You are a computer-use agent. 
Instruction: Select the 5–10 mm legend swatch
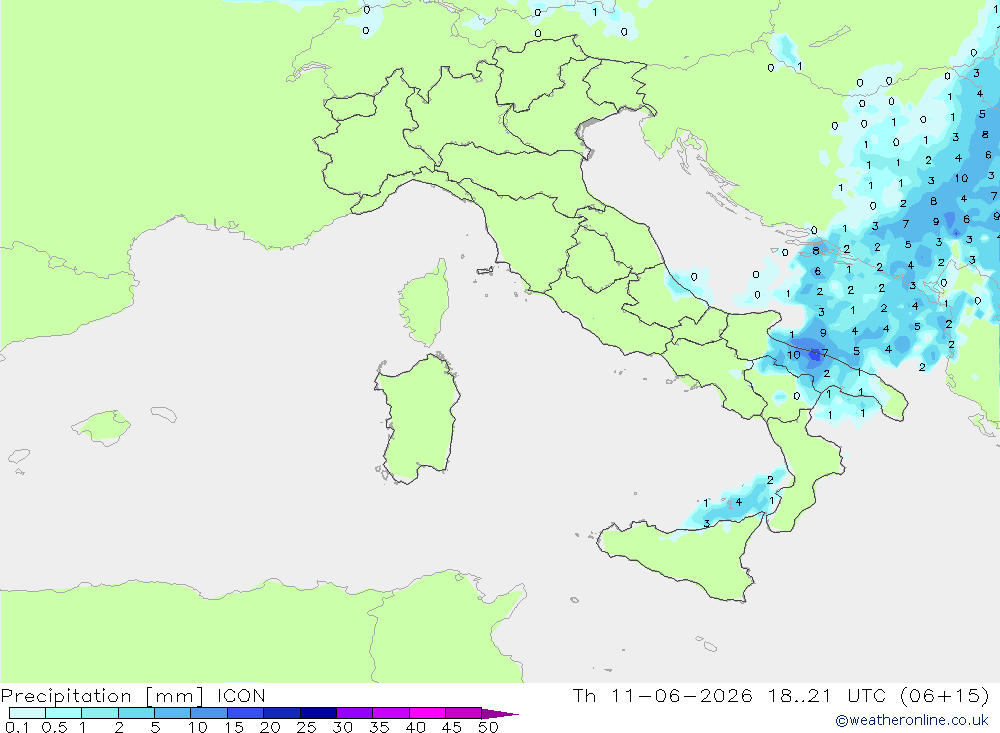pos(173,713)
